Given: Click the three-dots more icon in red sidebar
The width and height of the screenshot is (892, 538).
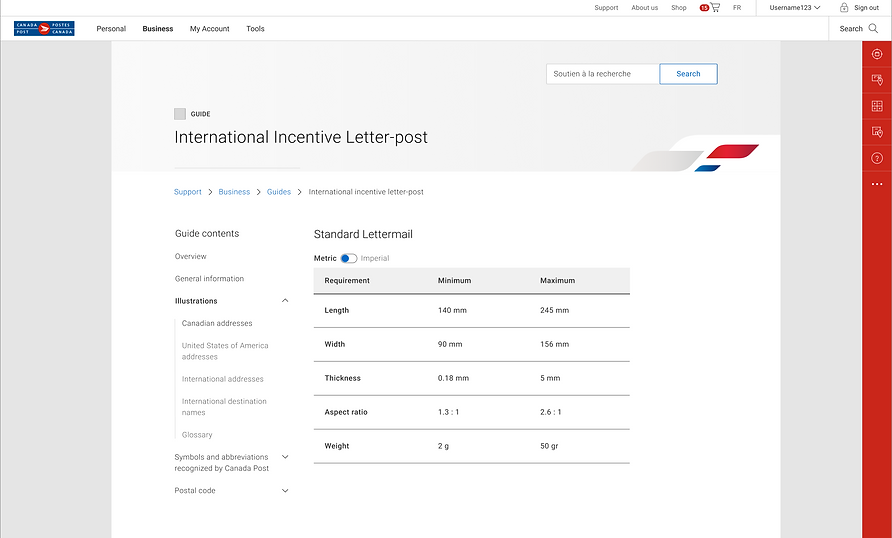Looking at the screenshot, I should click(x=877, y=184).
